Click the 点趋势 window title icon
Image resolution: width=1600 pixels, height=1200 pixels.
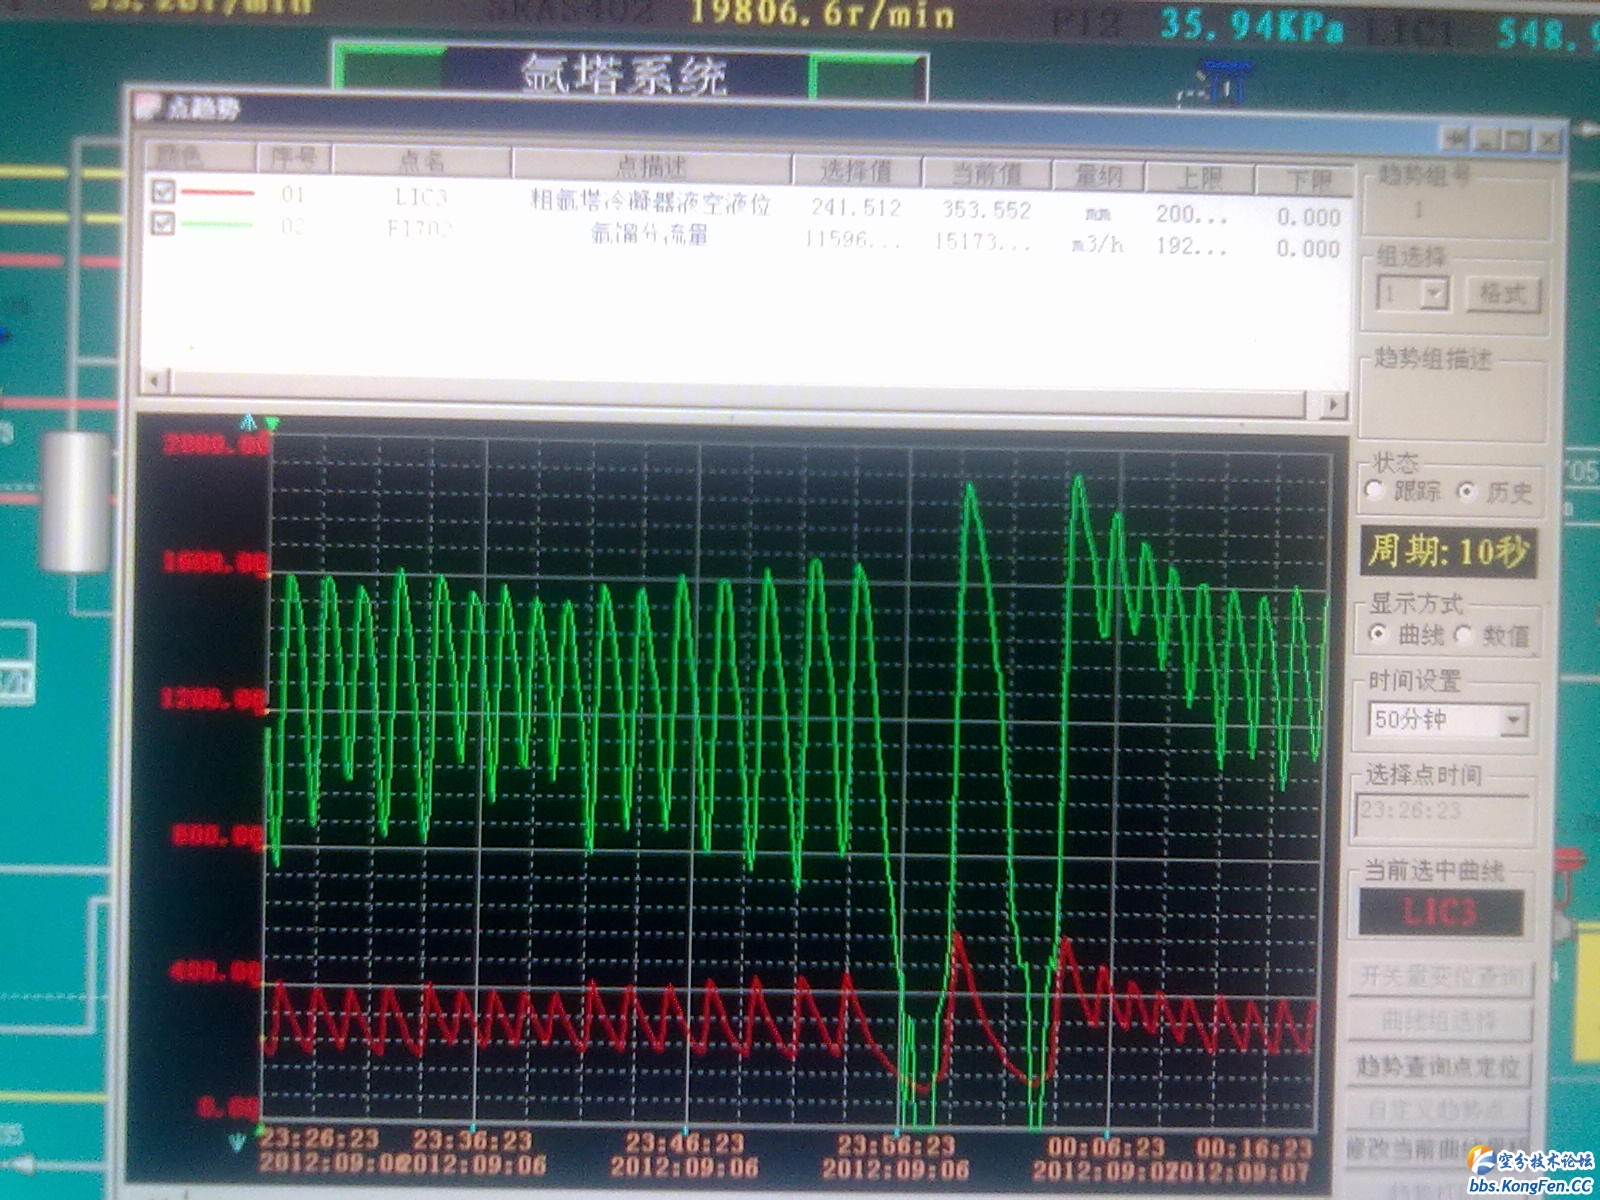148,107
